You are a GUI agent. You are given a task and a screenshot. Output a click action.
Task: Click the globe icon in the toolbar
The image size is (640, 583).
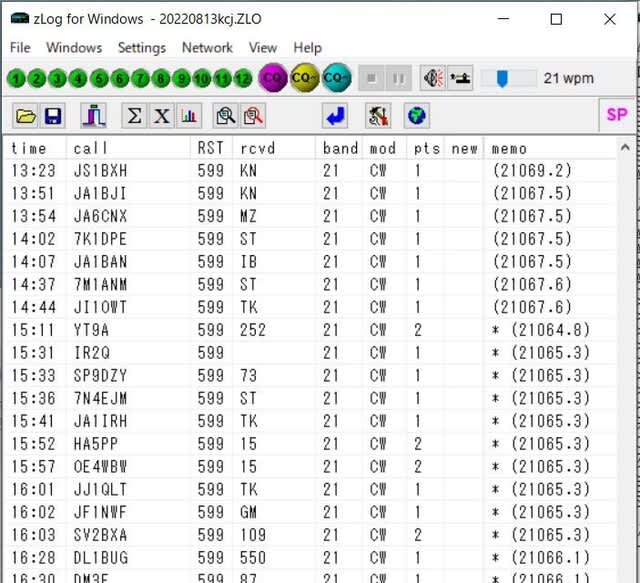(x=416, y=116)
